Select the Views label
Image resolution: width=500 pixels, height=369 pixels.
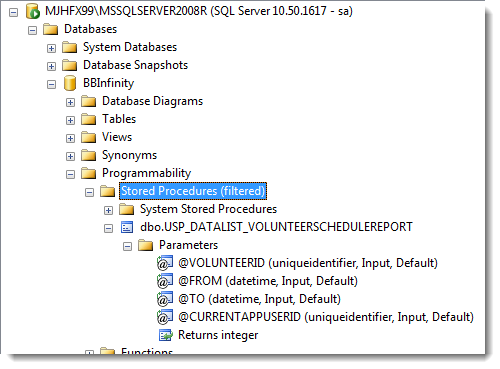tap(117, 137)
